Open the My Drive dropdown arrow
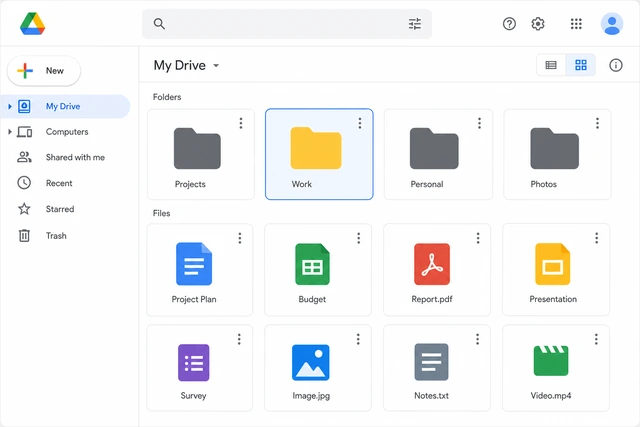The width and height of the screenshot is (640, 427). point(216,65)
